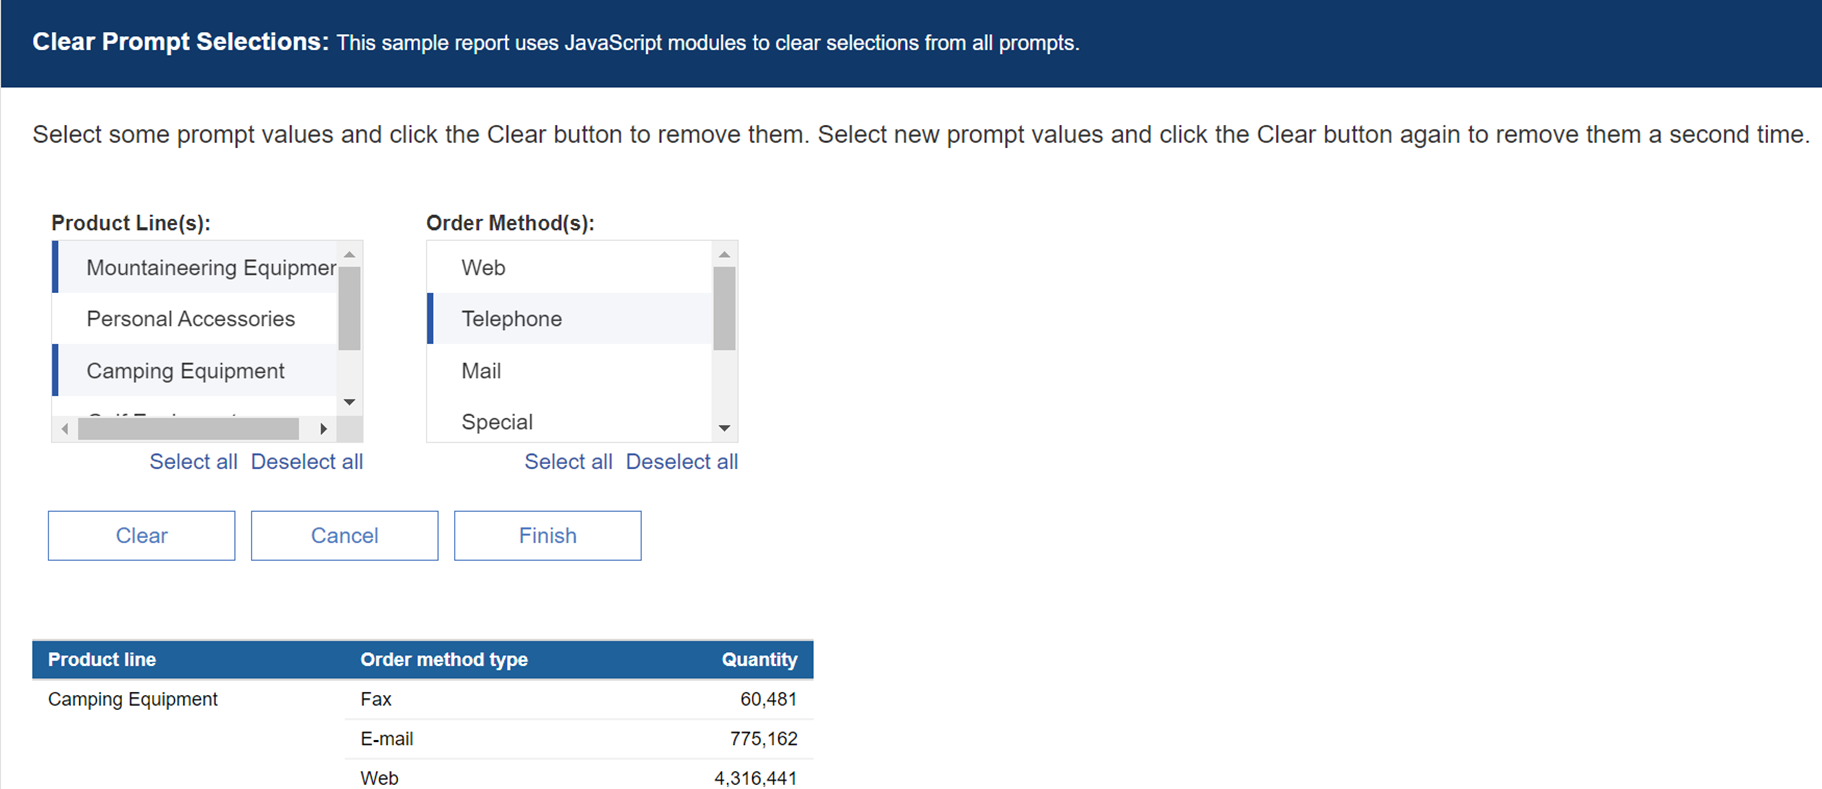Screen dimensions: 1822x789
Task: Click Deselect all under Order Method(s)
Action: coord(682,462)
